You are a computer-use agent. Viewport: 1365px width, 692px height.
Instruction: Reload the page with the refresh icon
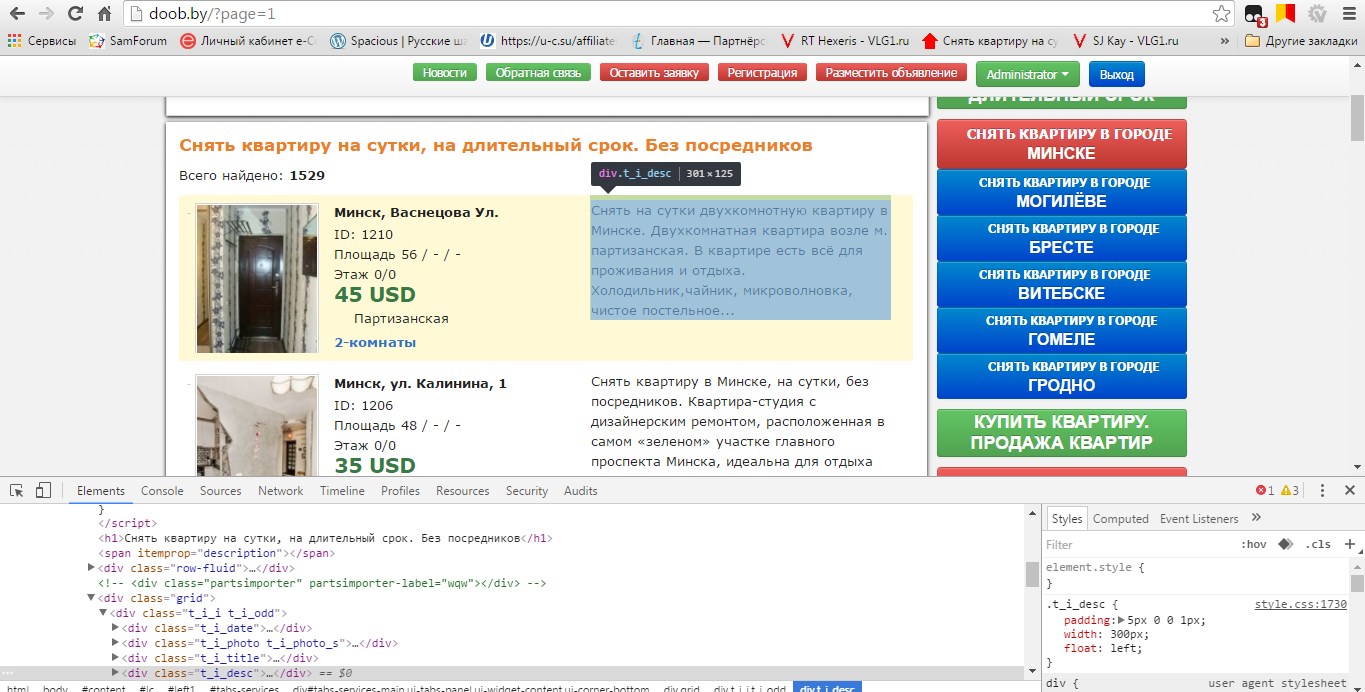point(75,14)
